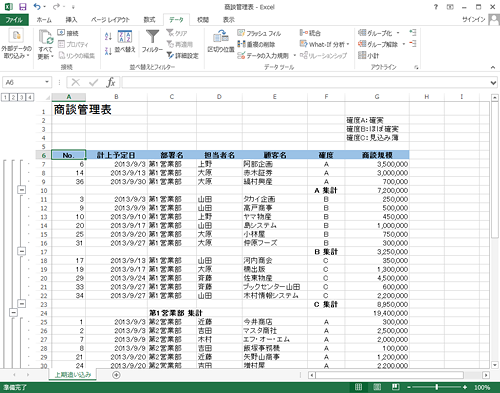Collapse the A 集計 group minus button
This screenshot has height=393, width=500.
(21, 190)
